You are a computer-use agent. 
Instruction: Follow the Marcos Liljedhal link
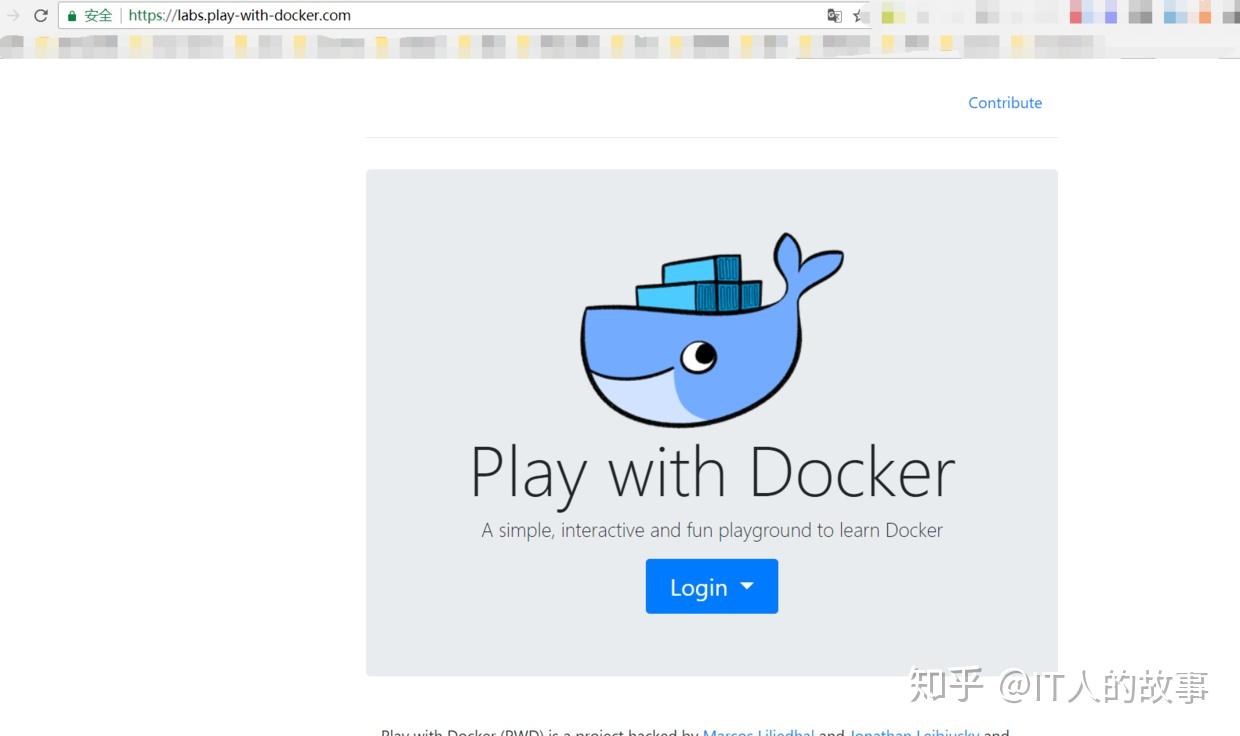758,732
